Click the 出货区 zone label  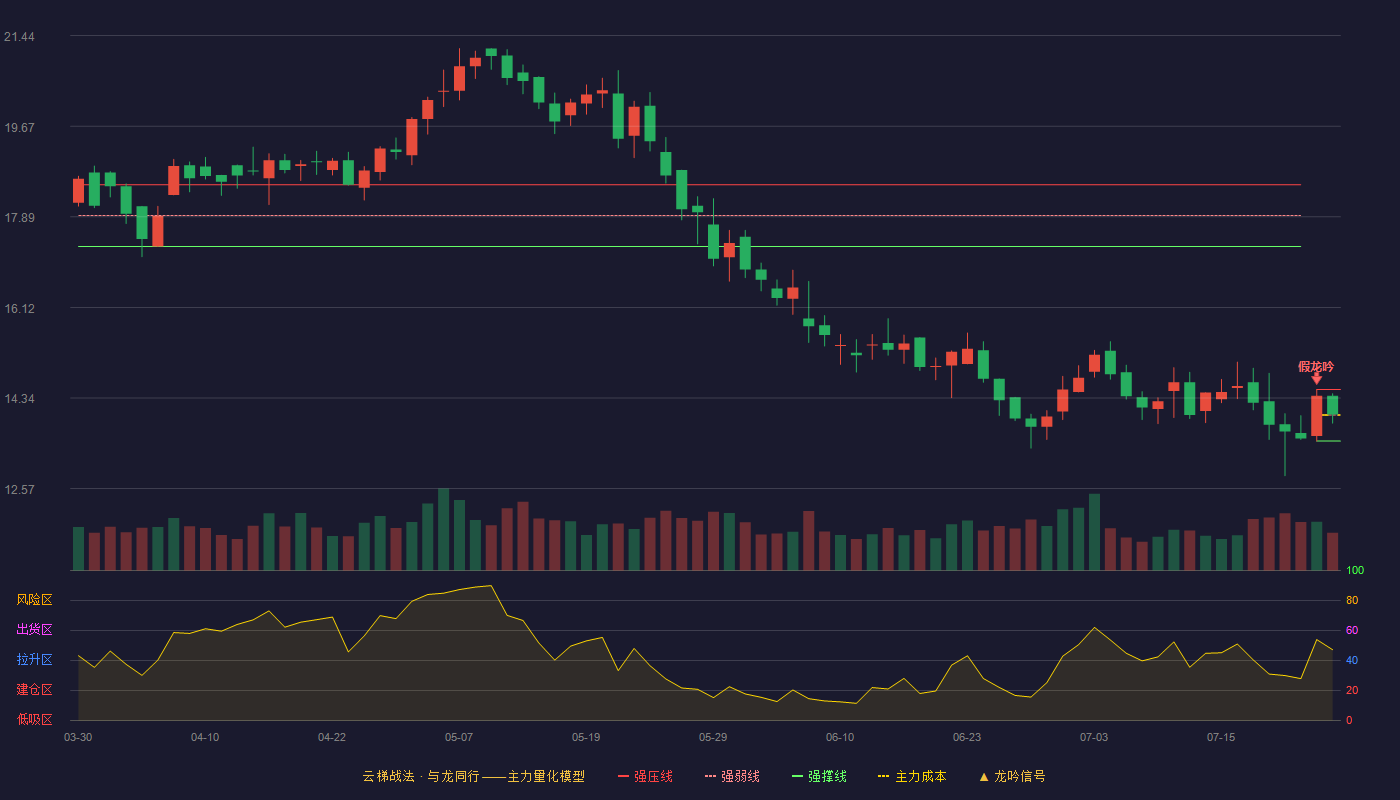pos(34,630)
